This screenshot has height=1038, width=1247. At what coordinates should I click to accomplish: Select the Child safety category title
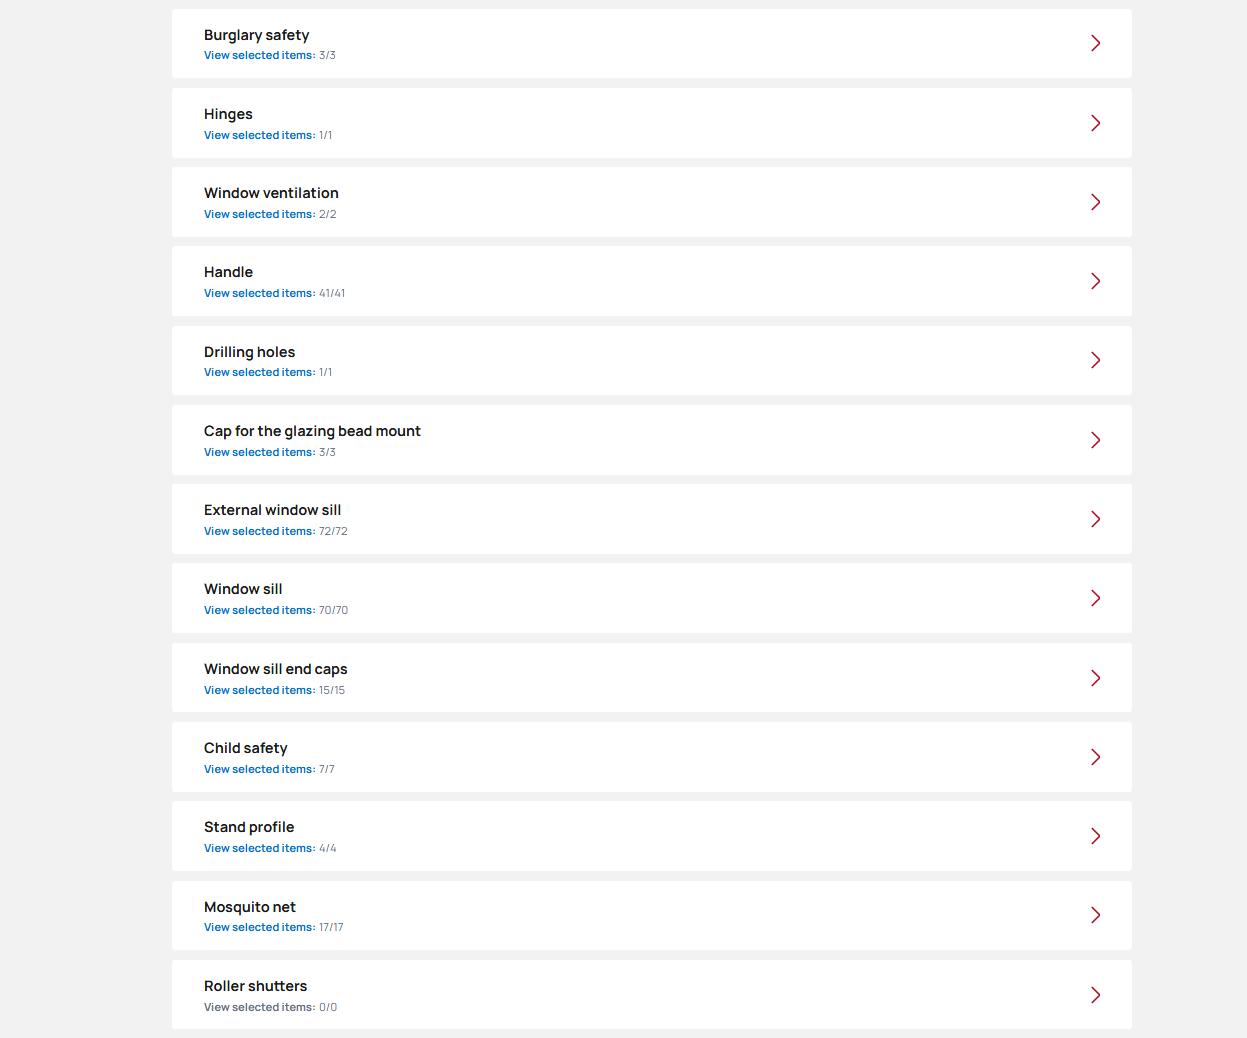click(245, 748)
